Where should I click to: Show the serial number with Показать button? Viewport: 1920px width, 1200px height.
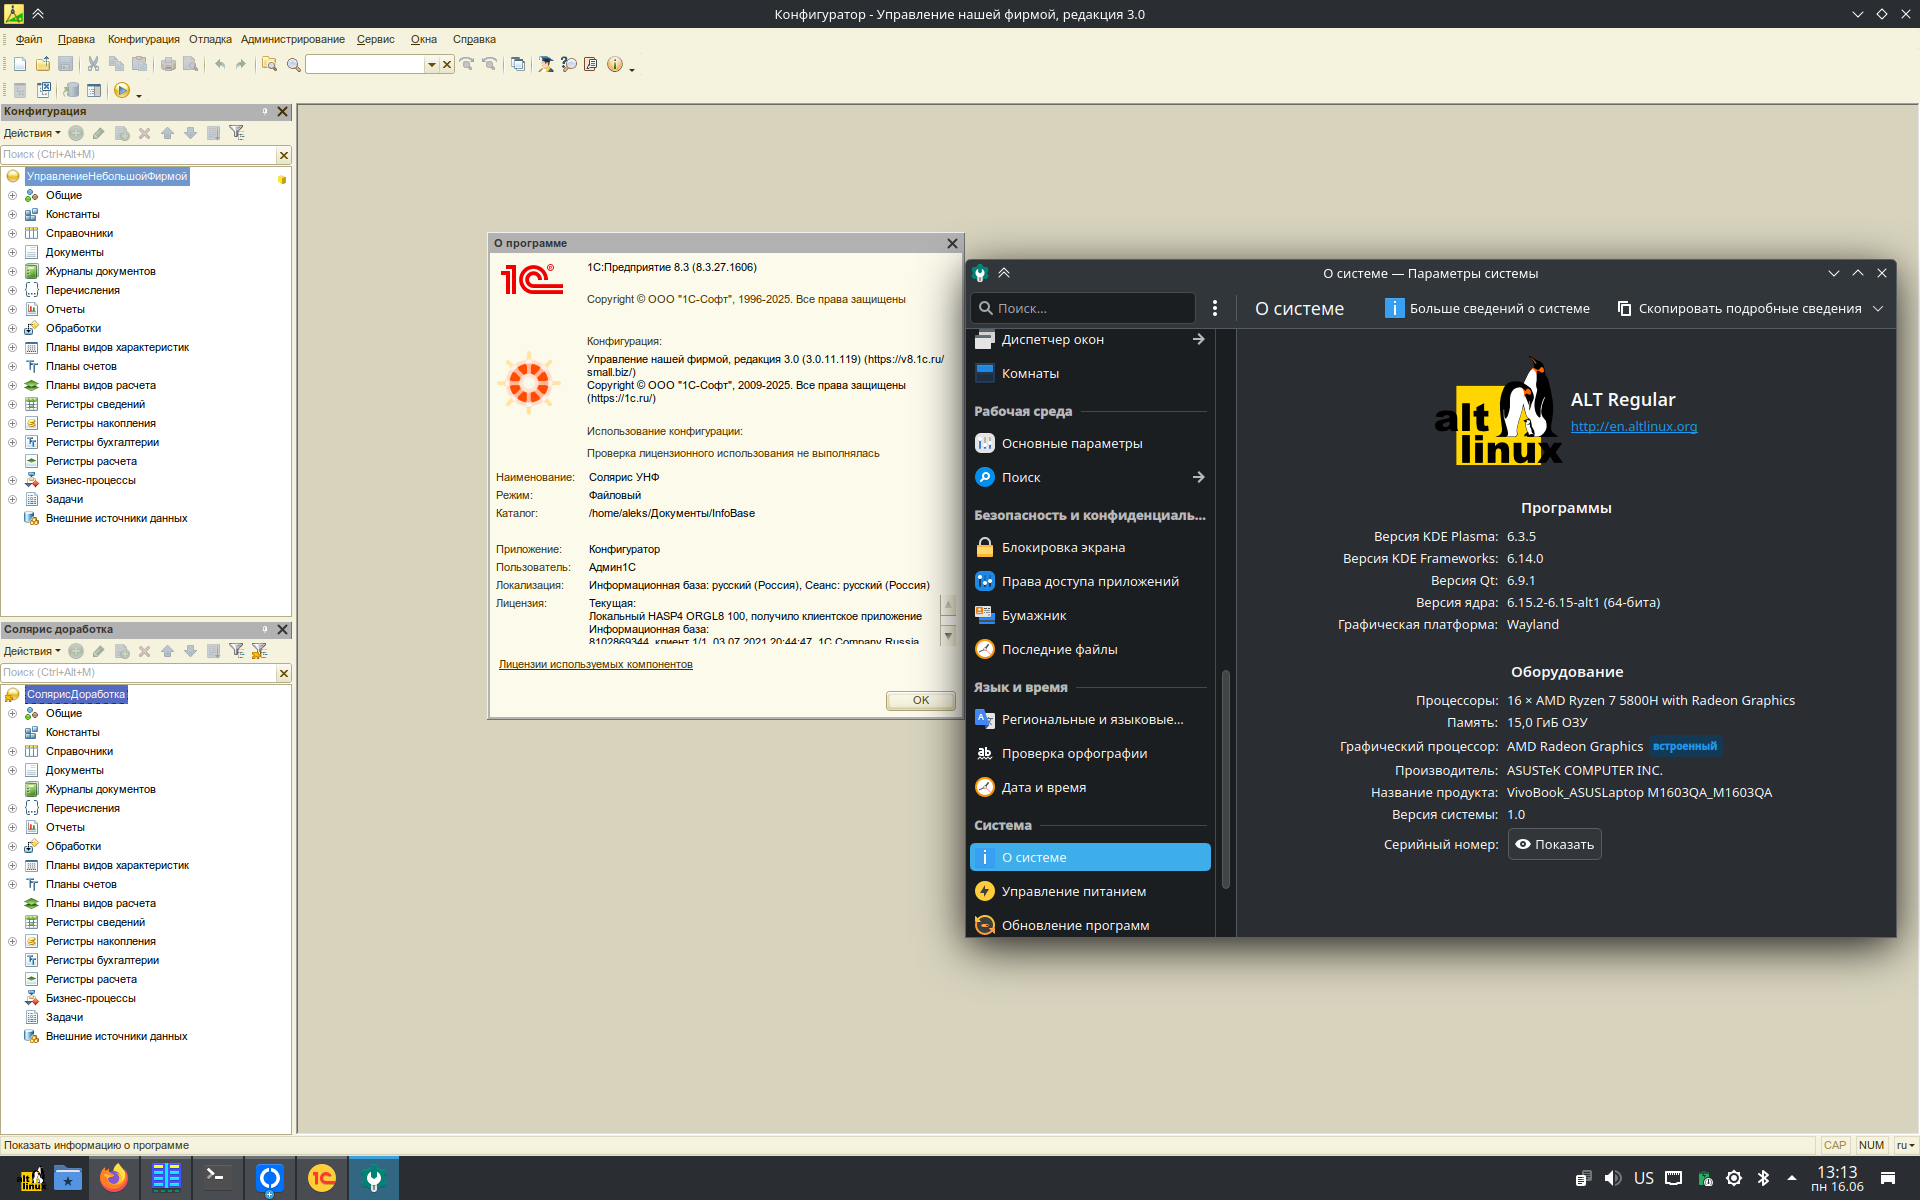(x=1554, y=844)
